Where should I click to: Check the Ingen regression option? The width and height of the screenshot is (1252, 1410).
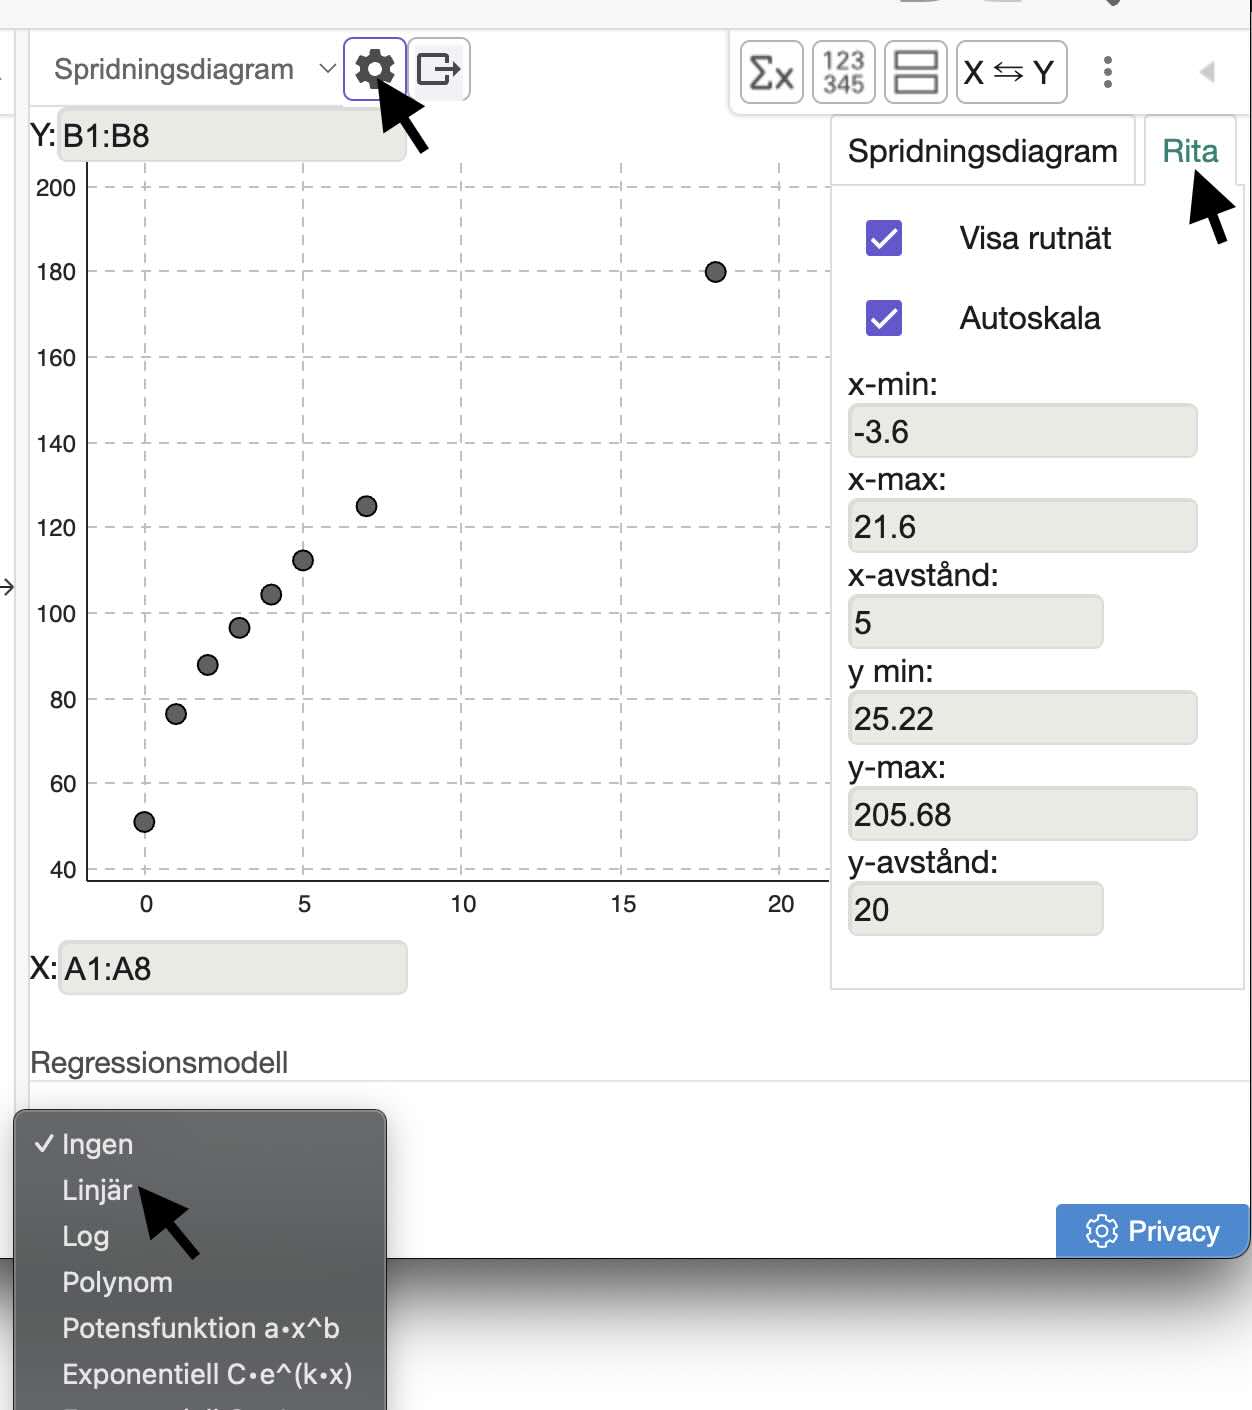pos(97,1144)
